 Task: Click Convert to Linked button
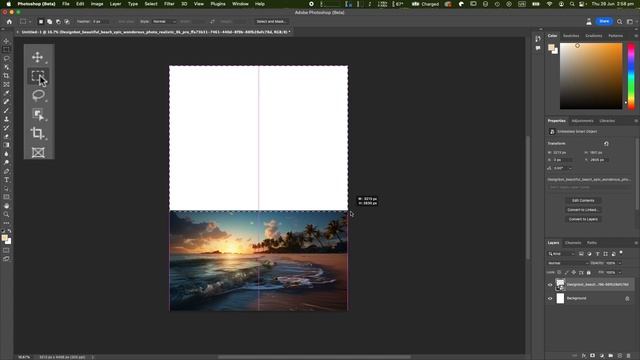pyautogui.click(x=583, y=210)
